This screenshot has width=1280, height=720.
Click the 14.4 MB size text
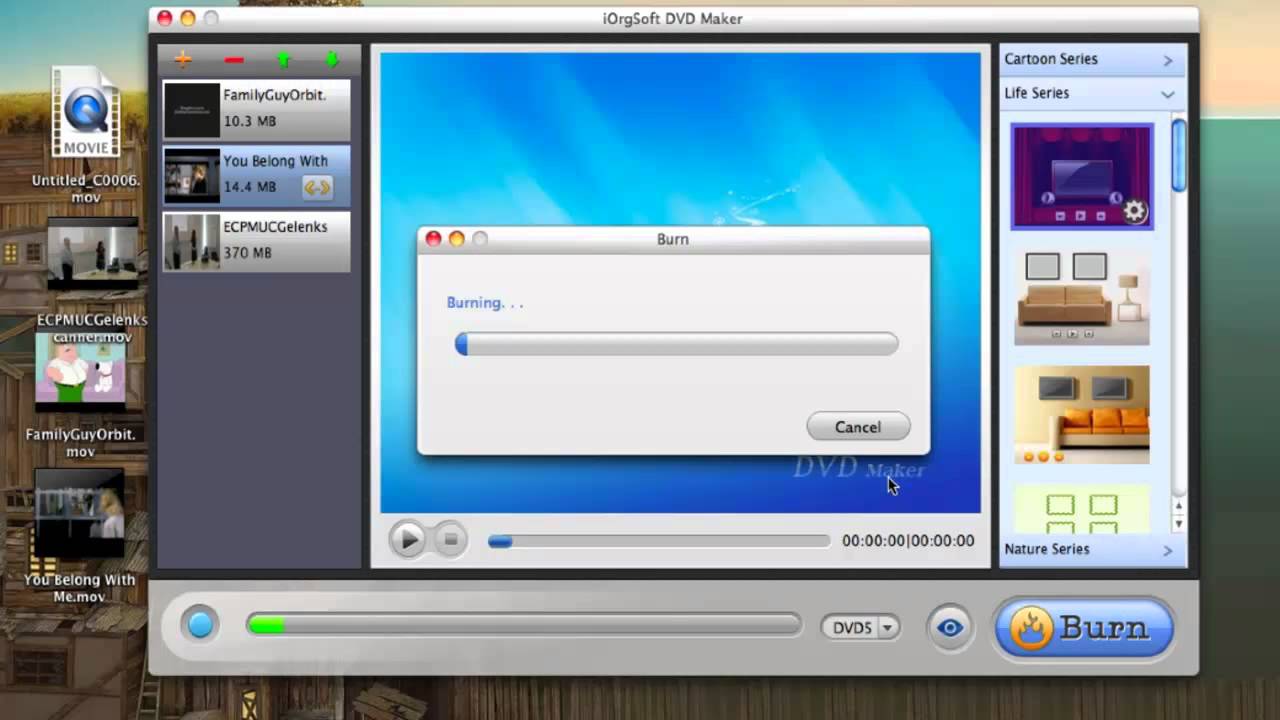(x=249, y=187)
